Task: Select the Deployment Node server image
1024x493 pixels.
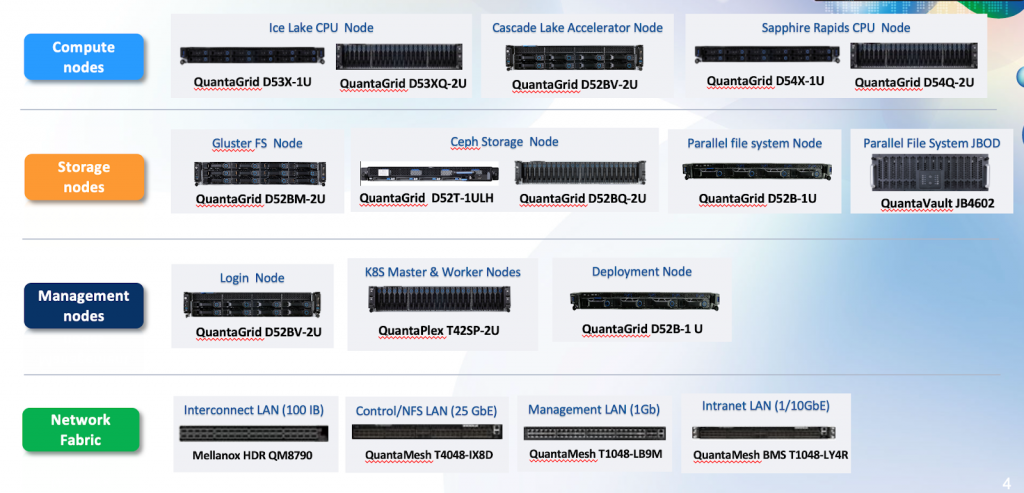Action: point(645,301)
